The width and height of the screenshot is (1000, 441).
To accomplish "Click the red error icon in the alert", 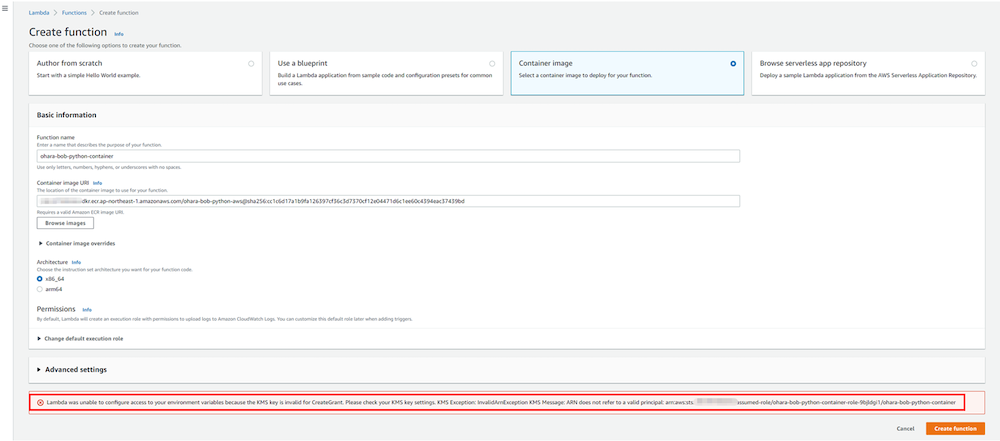I will [x=40, y=402].
